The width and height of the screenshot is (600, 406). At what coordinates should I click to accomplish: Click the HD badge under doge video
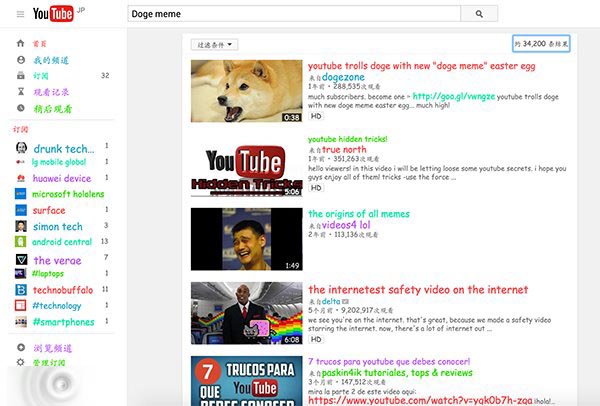click(x=316, y=116)
